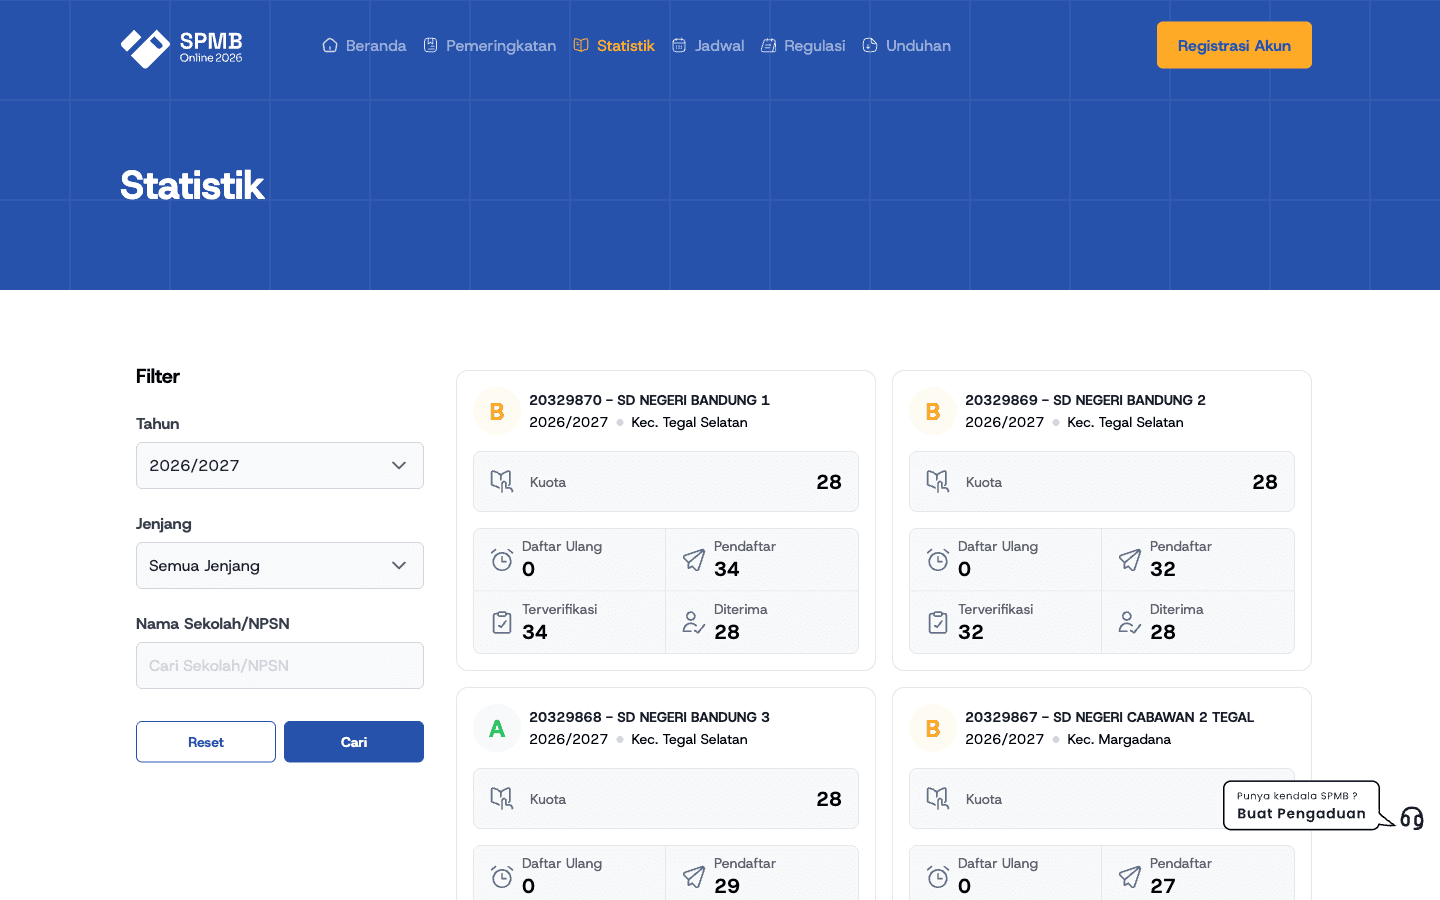Screen dimensions: 1440x900
Task: Click Kec. Margadana text
Action: click(1119, 739)
